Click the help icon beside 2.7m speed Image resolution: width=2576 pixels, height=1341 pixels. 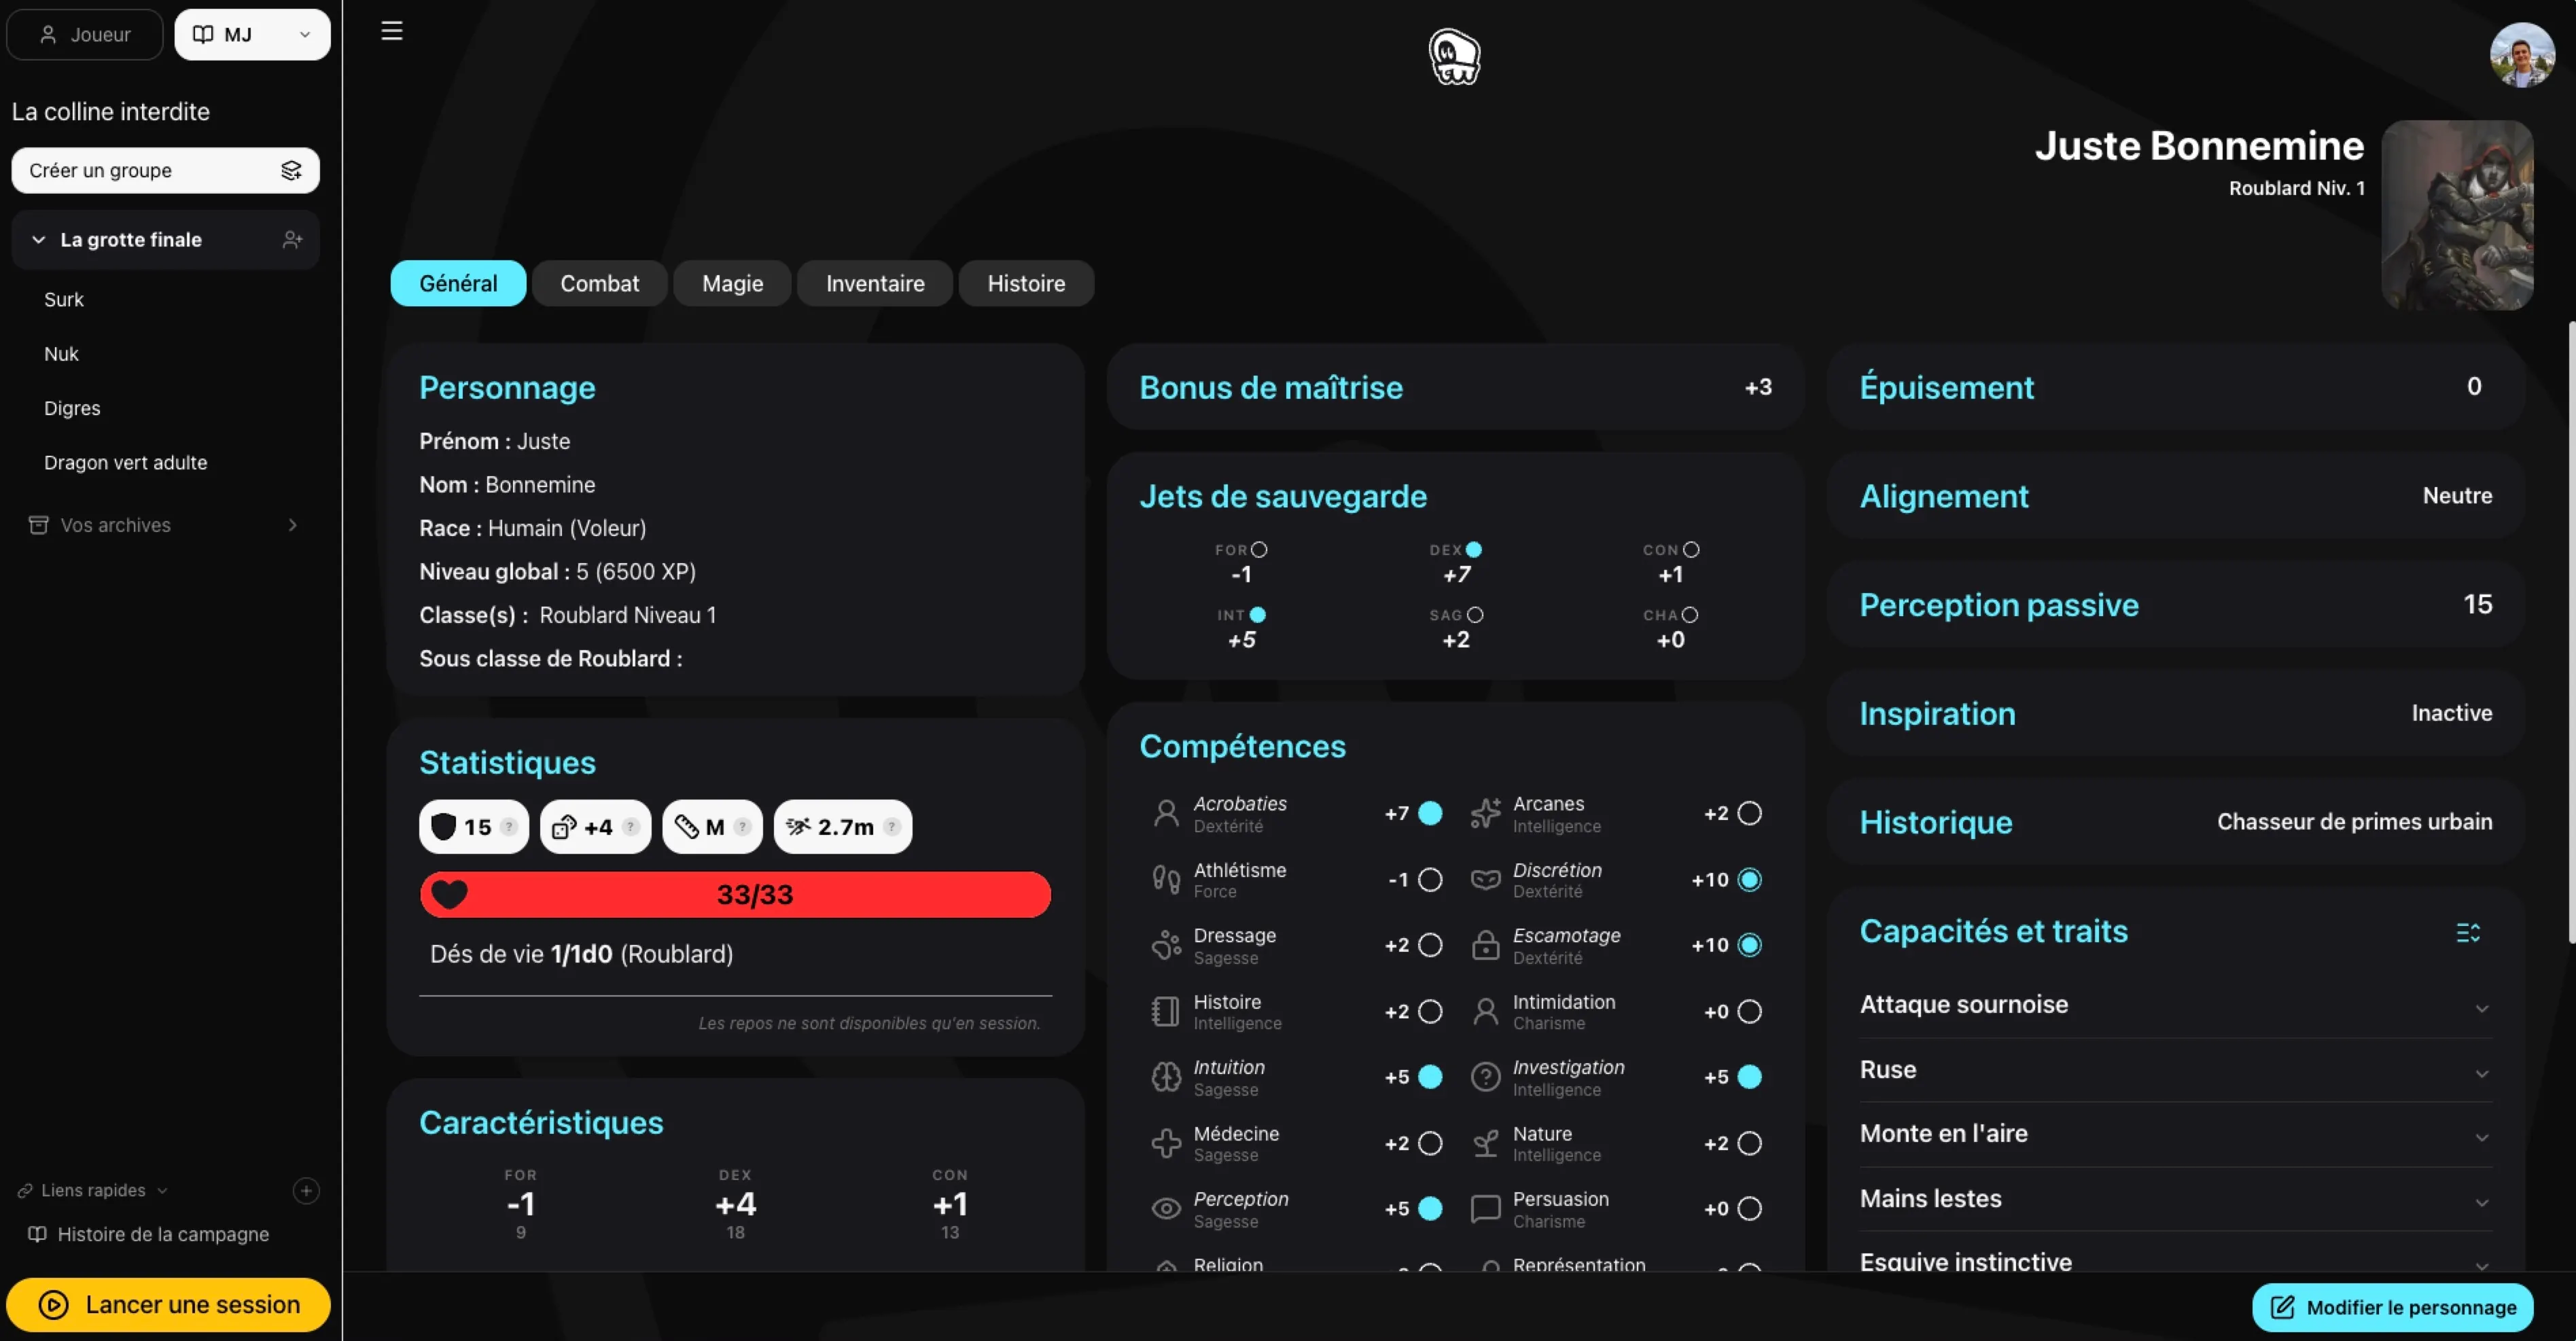[891, 827]
